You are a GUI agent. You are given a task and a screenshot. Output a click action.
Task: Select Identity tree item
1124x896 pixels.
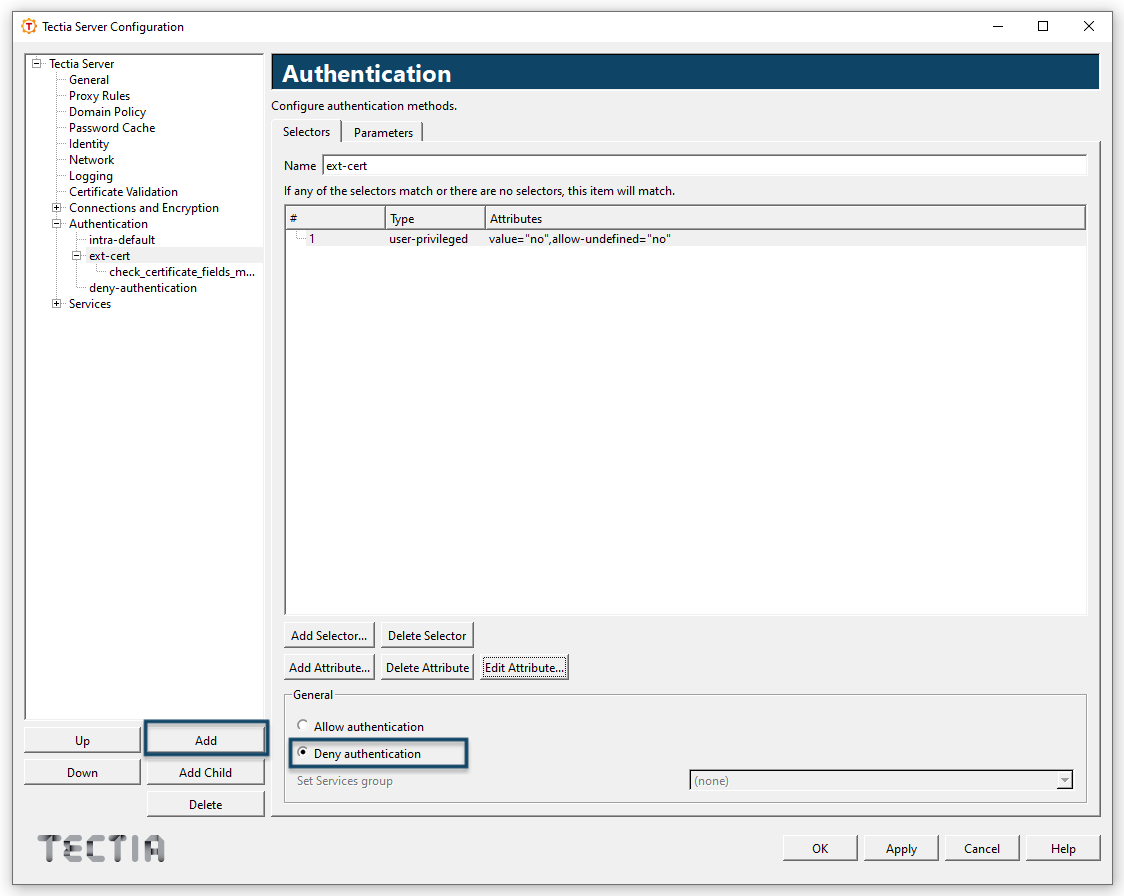[x=89, y=143]
